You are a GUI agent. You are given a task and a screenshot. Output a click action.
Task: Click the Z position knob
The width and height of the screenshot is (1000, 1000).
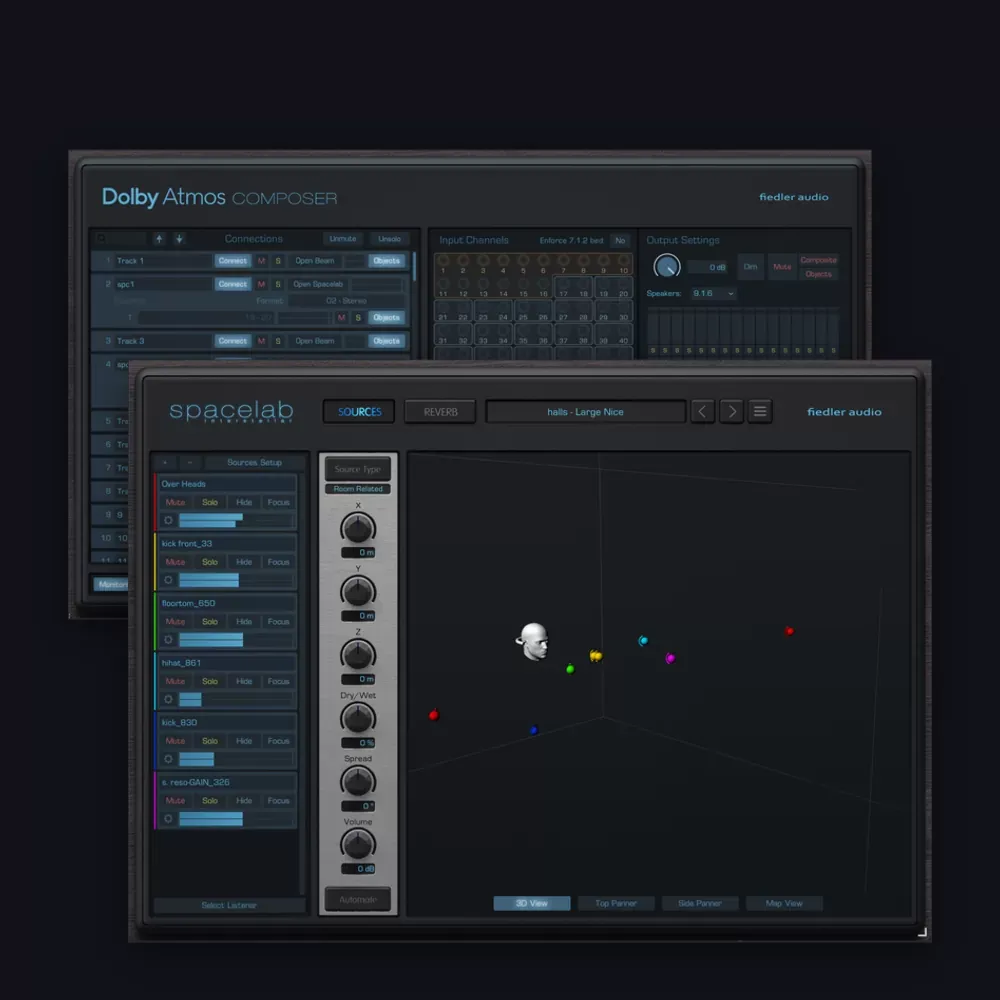pyautogui.click(x=358, y=654)
